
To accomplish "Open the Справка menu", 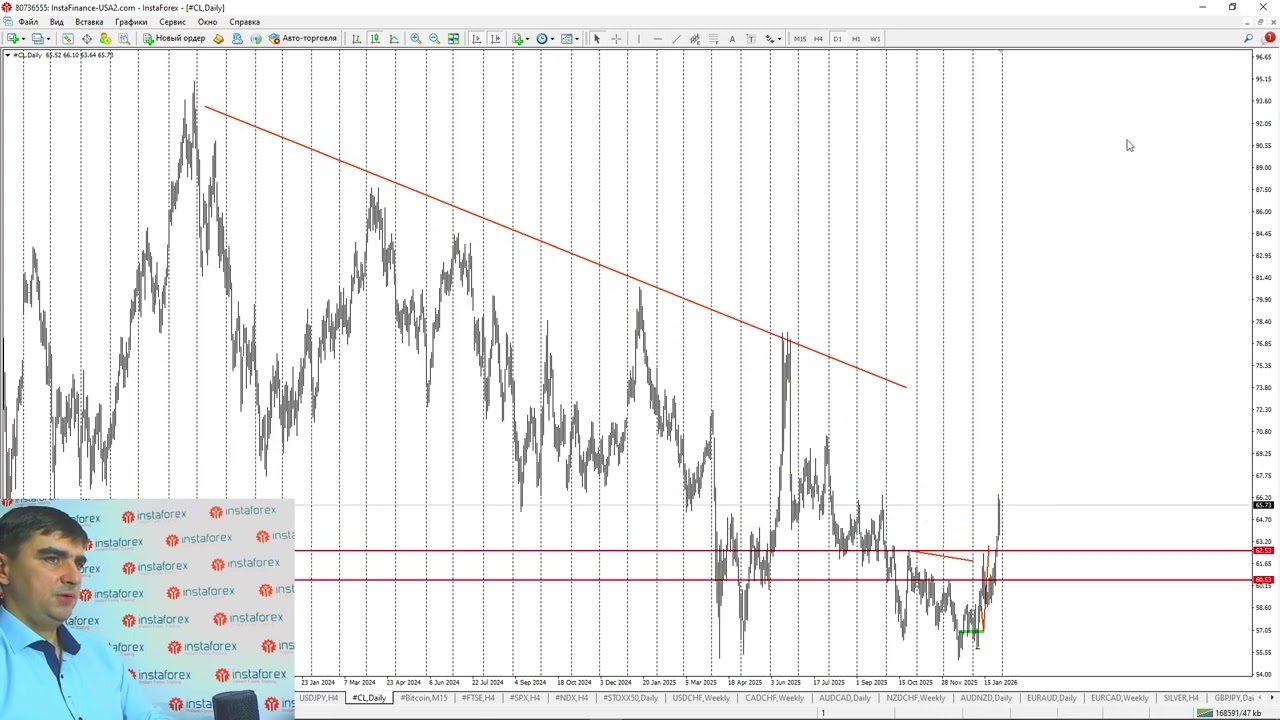I will [244, 22].
